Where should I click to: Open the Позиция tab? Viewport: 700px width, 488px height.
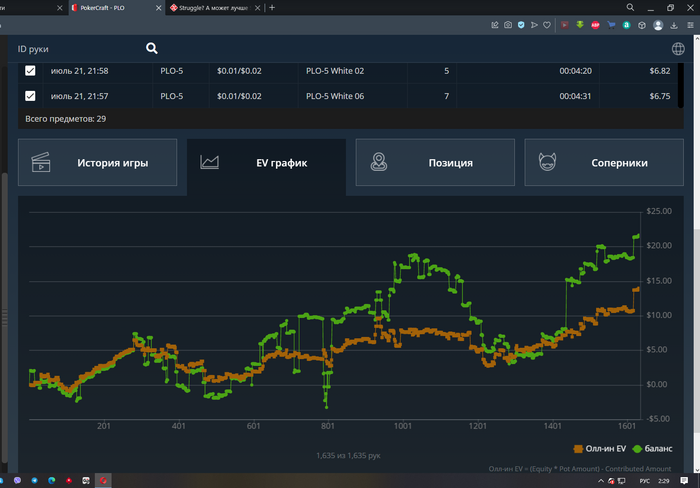pos(435,162)
